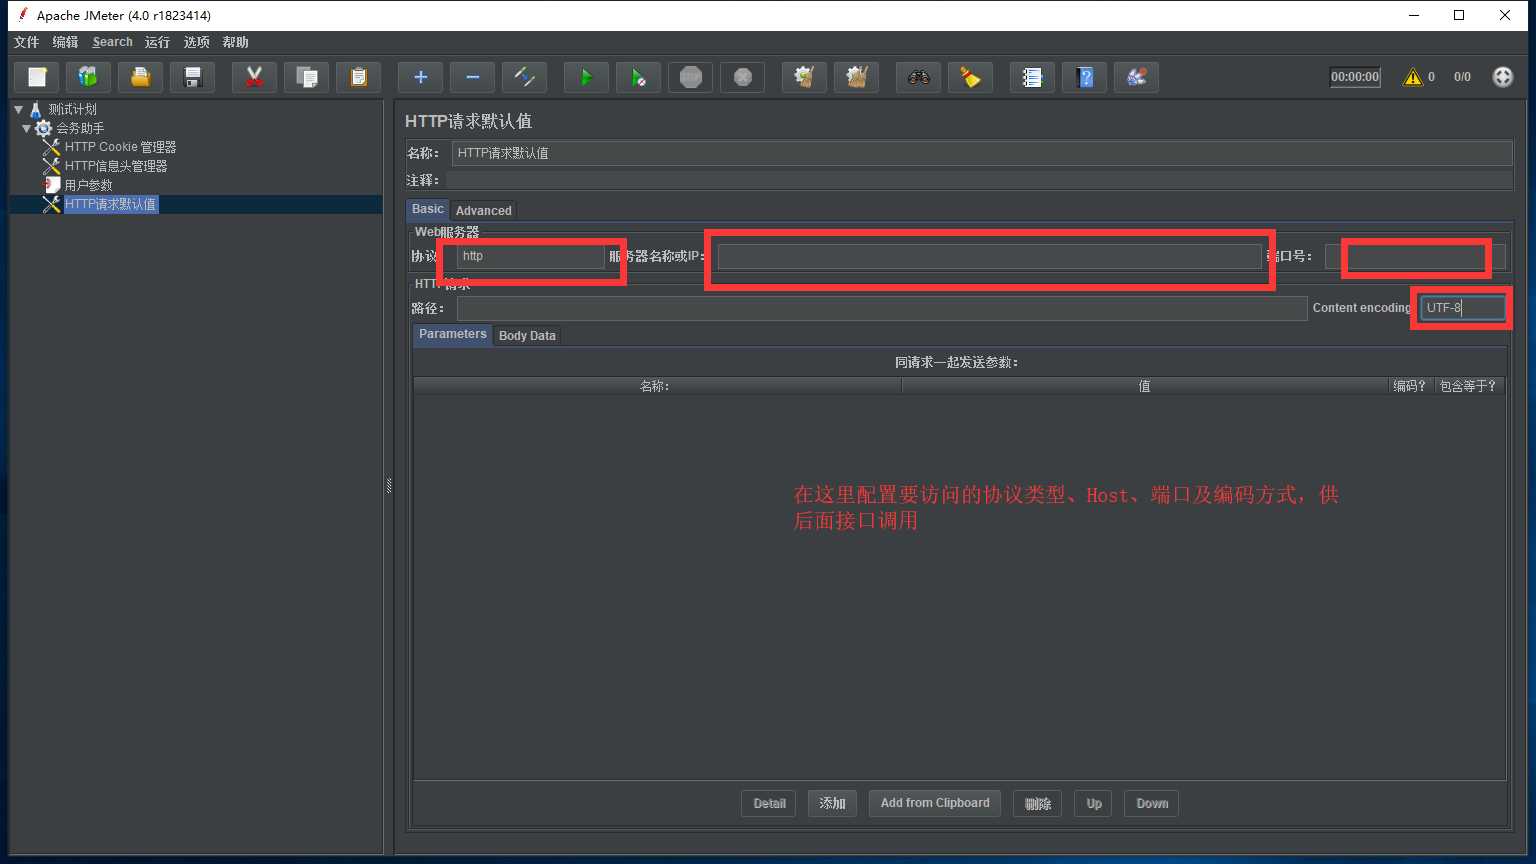Select HTTP请求默认值 tree item
Screen dimensions: 1536x864
[x=110, y=204]
